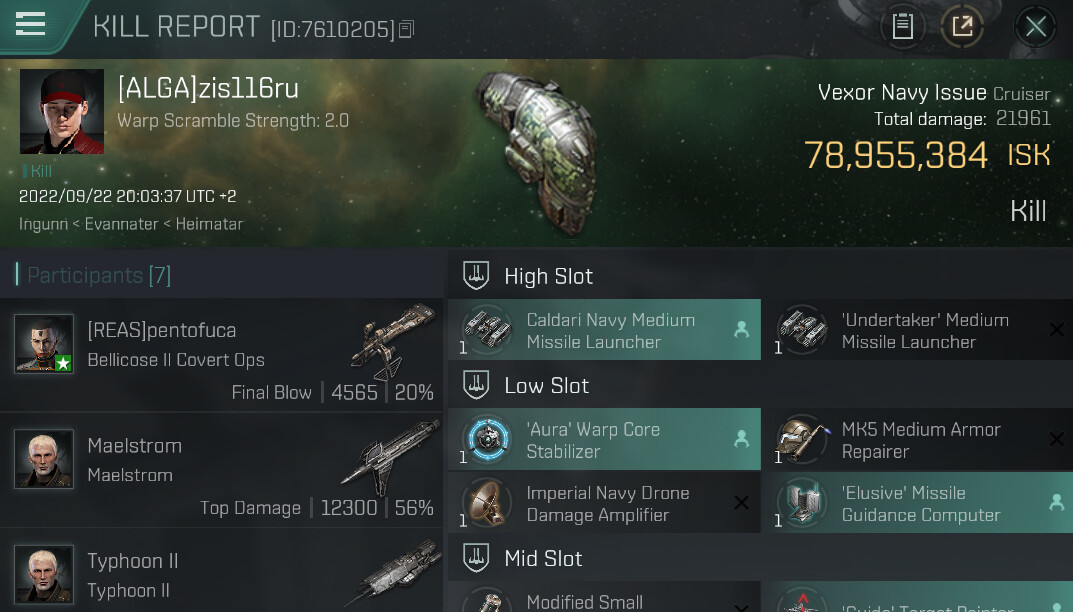Image resolution: width=1073 pixels, height=612 pixels.
Task: Open the Ingunn system location link
Action: [43, 224]
